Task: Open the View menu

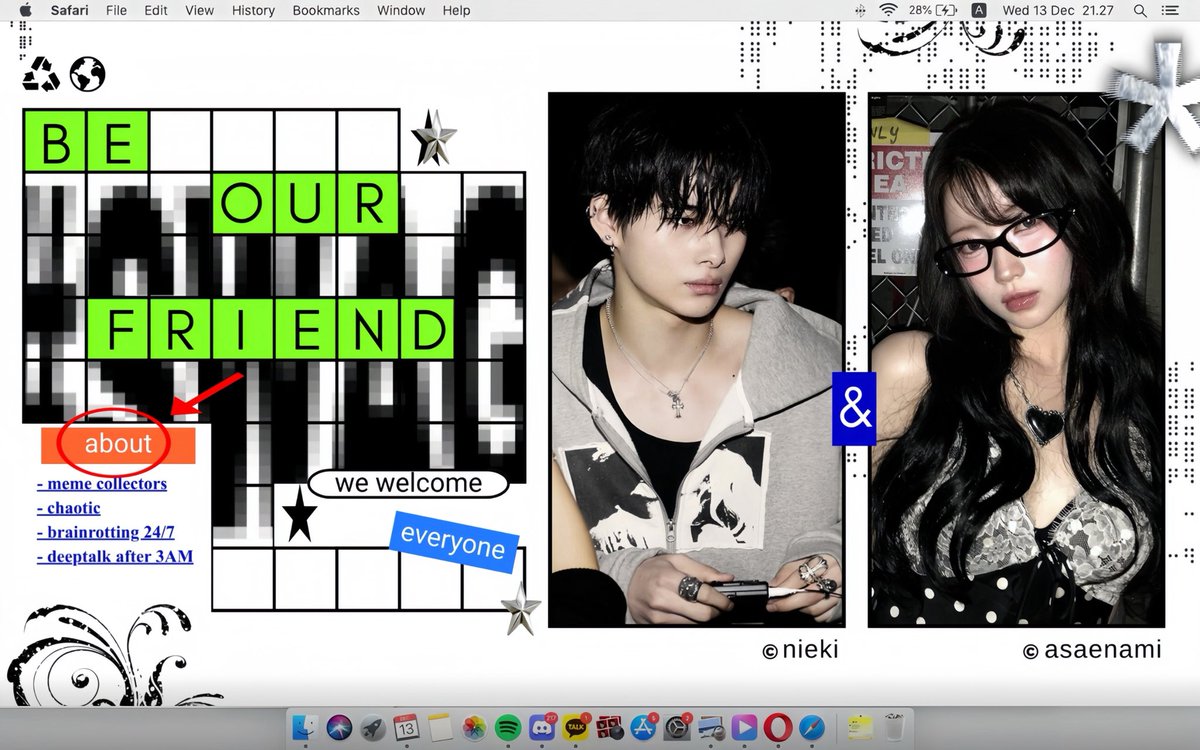Action: click(200, 10)
